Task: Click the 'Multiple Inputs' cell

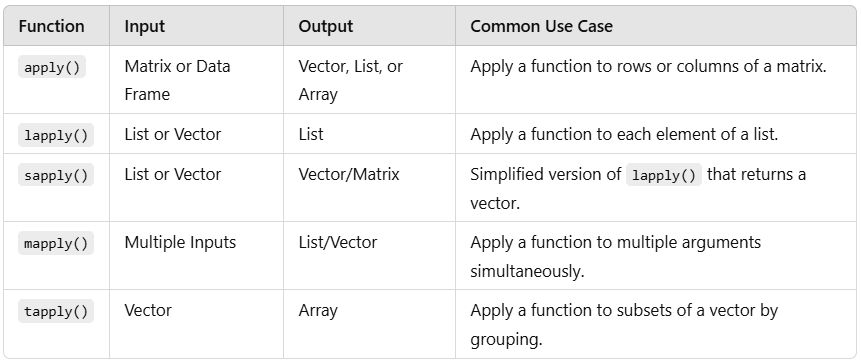Action: point(180,242)
